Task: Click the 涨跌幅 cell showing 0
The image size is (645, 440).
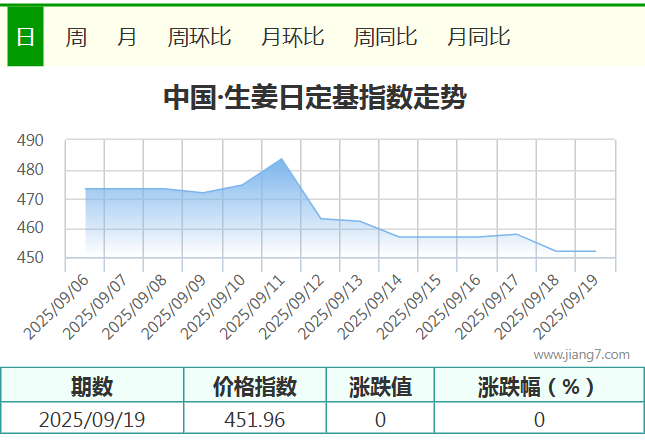Action: [x=539, y=419]
